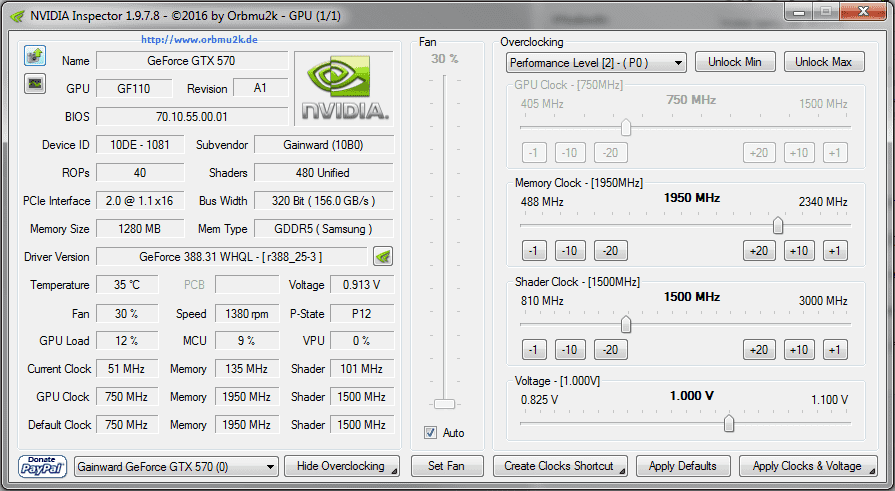Image resolution: width=895 pixels, height=491 pixels.
Task: Click the Shaders value 480 Unified
Action: point(324,172)
